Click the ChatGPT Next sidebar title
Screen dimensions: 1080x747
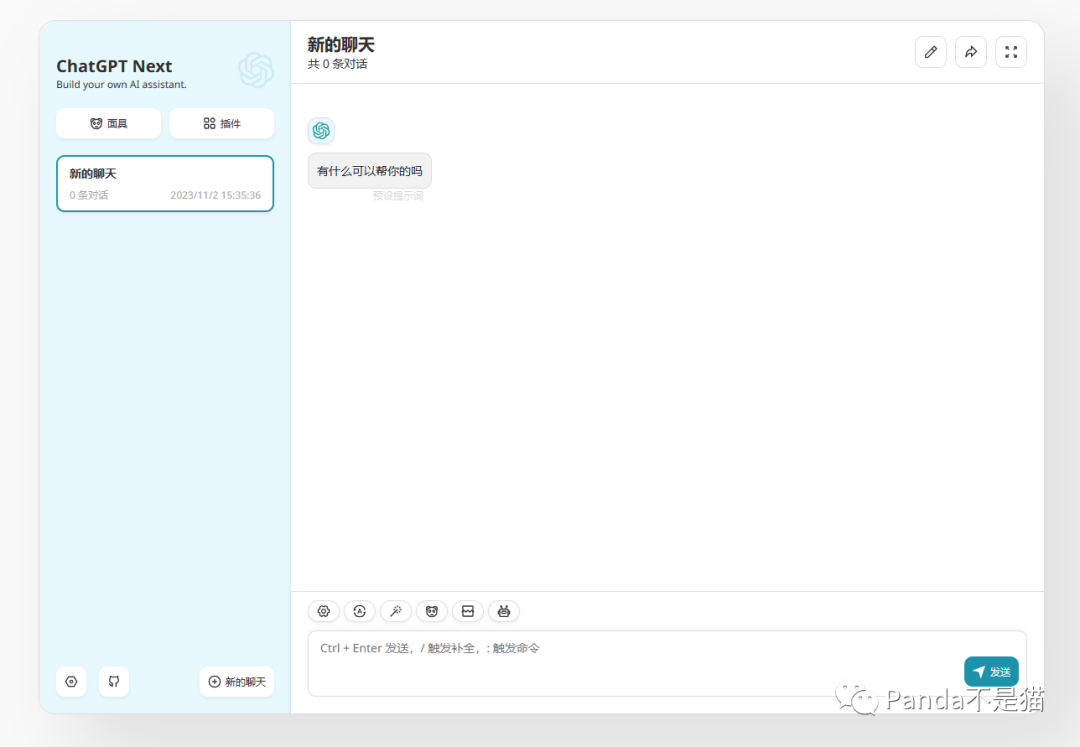click(114, 66)
